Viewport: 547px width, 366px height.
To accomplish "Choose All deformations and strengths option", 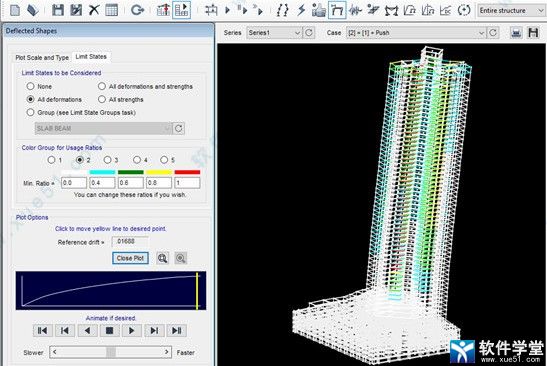I will click(102, 86).
